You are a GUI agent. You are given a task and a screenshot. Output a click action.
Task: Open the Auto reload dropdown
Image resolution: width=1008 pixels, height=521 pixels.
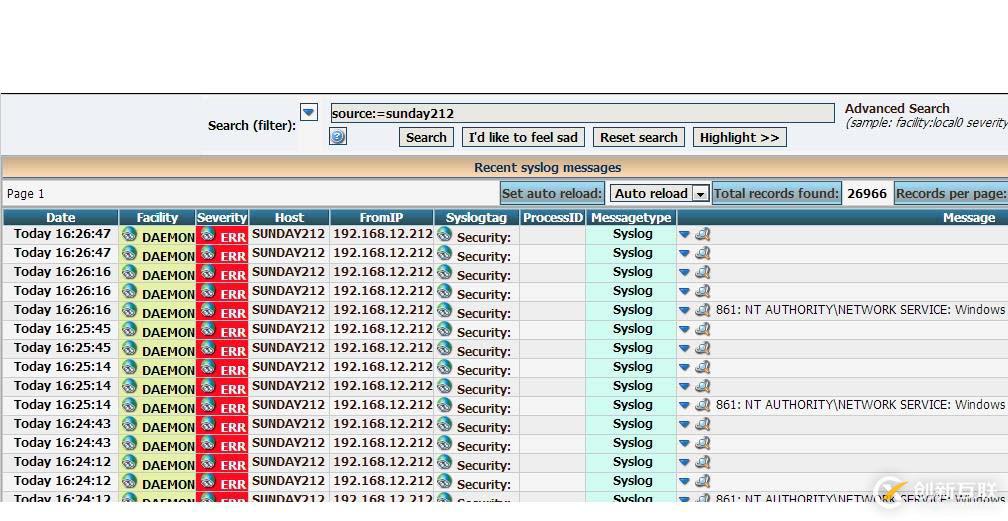pyautogui.click(x=659, y=193)
